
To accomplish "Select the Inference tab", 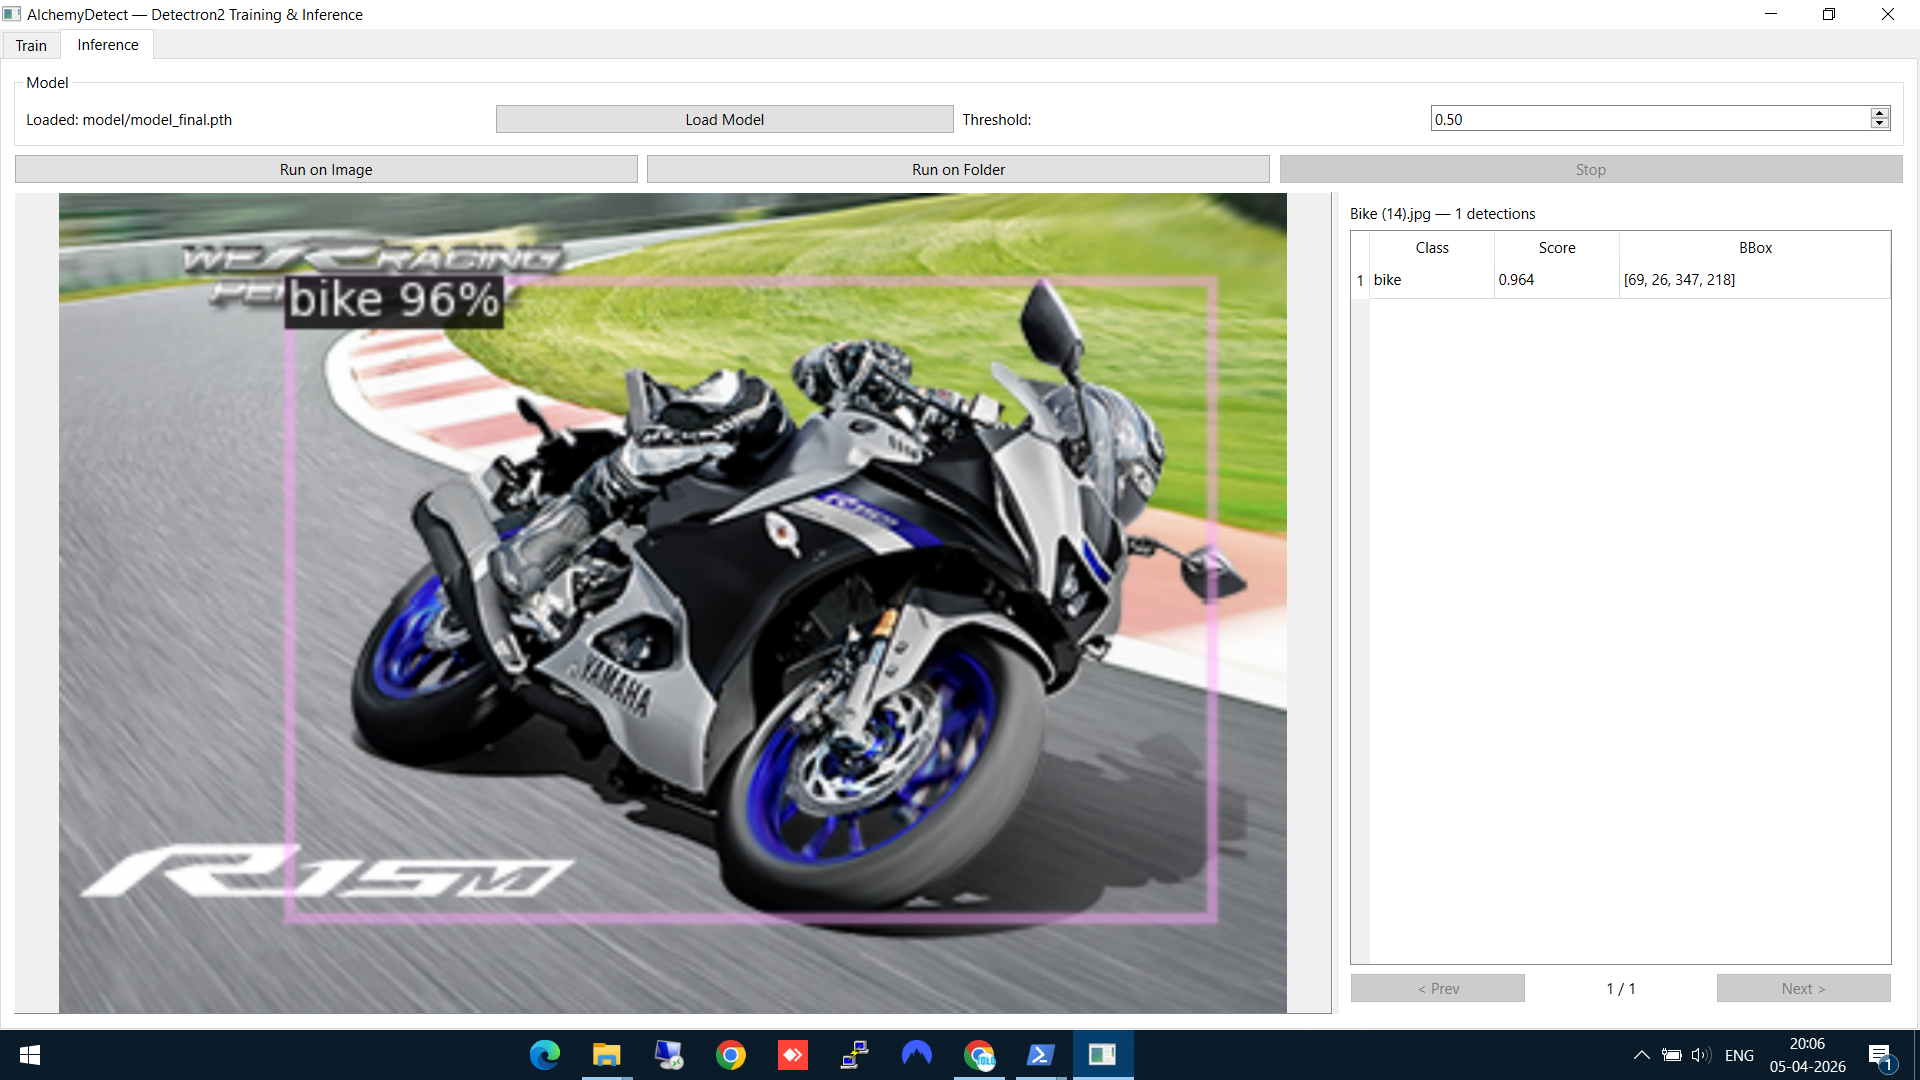I will 106,45.
